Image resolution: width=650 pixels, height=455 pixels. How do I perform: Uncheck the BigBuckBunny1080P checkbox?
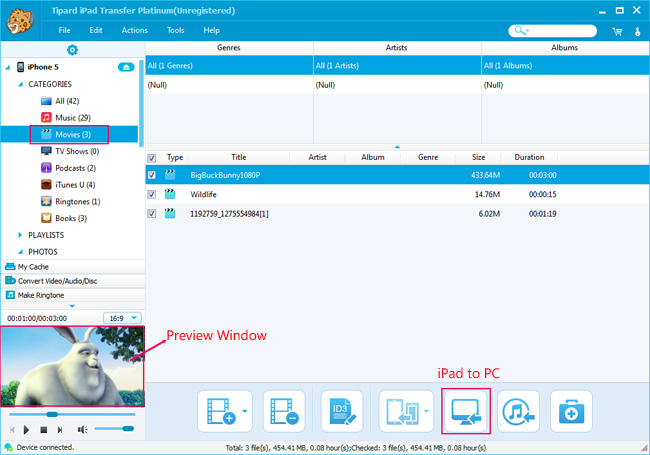tap(152, 175)
